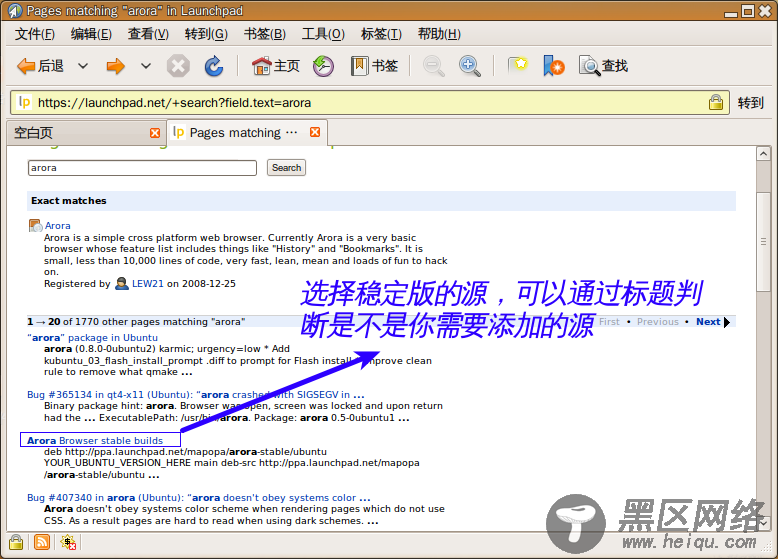
Task: Click the Search button
Action: (286, 168)
